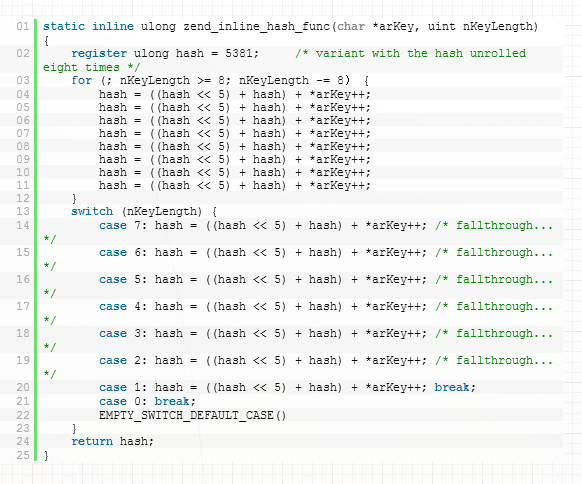The height and width of the screenshot is (484, 582).
Task: Click line number 12 in the gutter
Action: tap(23, 198)
